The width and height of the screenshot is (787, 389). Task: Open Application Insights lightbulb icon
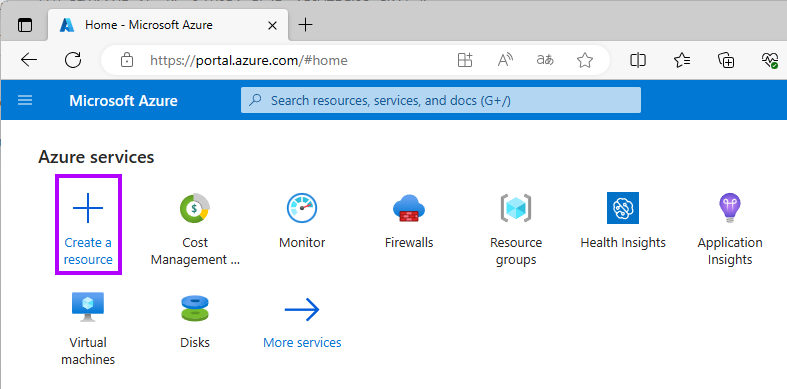730,208
